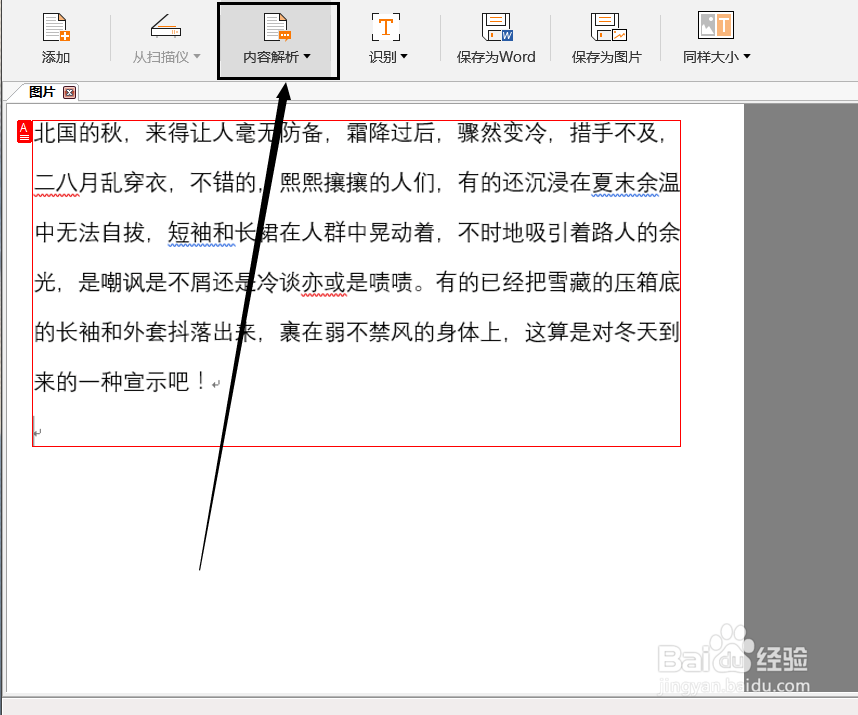Click the T-shaped 识别 recognition icon
The image size is (858, 715).
385,25
